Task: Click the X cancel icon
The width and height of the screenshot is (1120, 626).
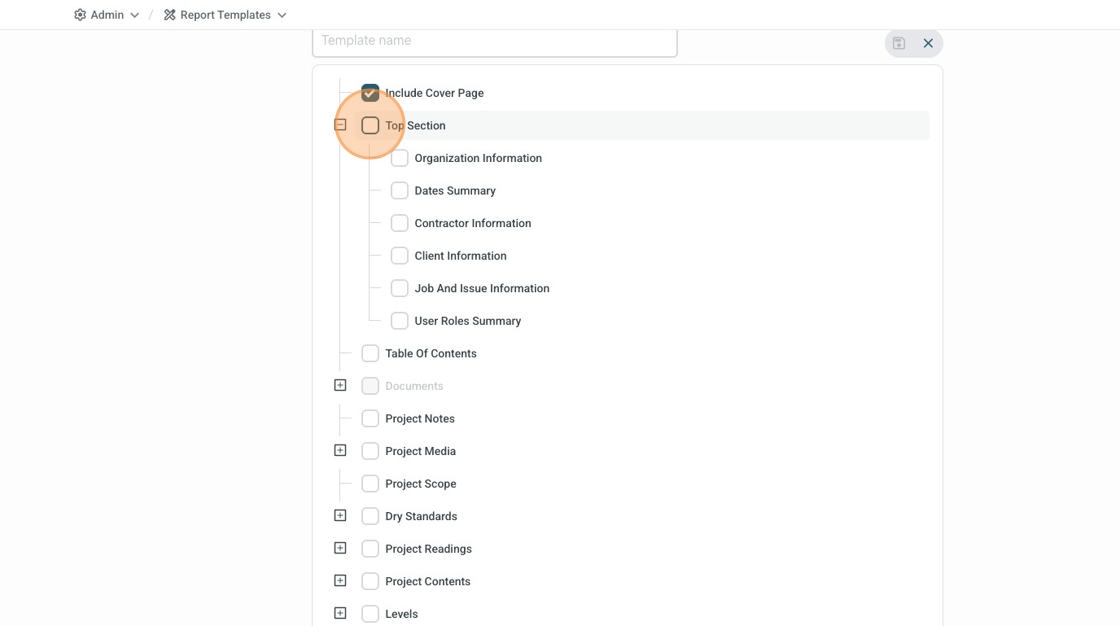Action: tap(928, 43)
